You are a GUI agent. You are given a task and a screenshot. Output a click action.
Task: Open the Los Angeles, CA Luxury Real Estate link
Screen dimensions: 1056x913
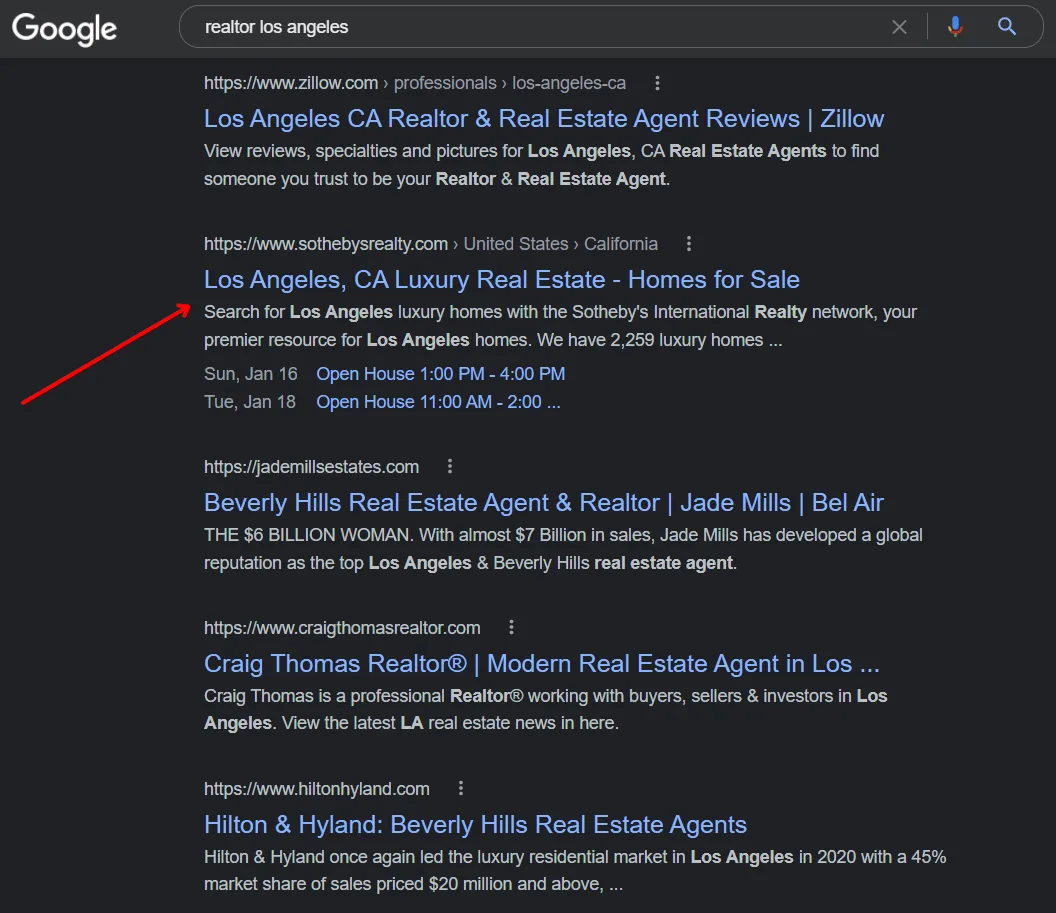(x=502, y=279)
